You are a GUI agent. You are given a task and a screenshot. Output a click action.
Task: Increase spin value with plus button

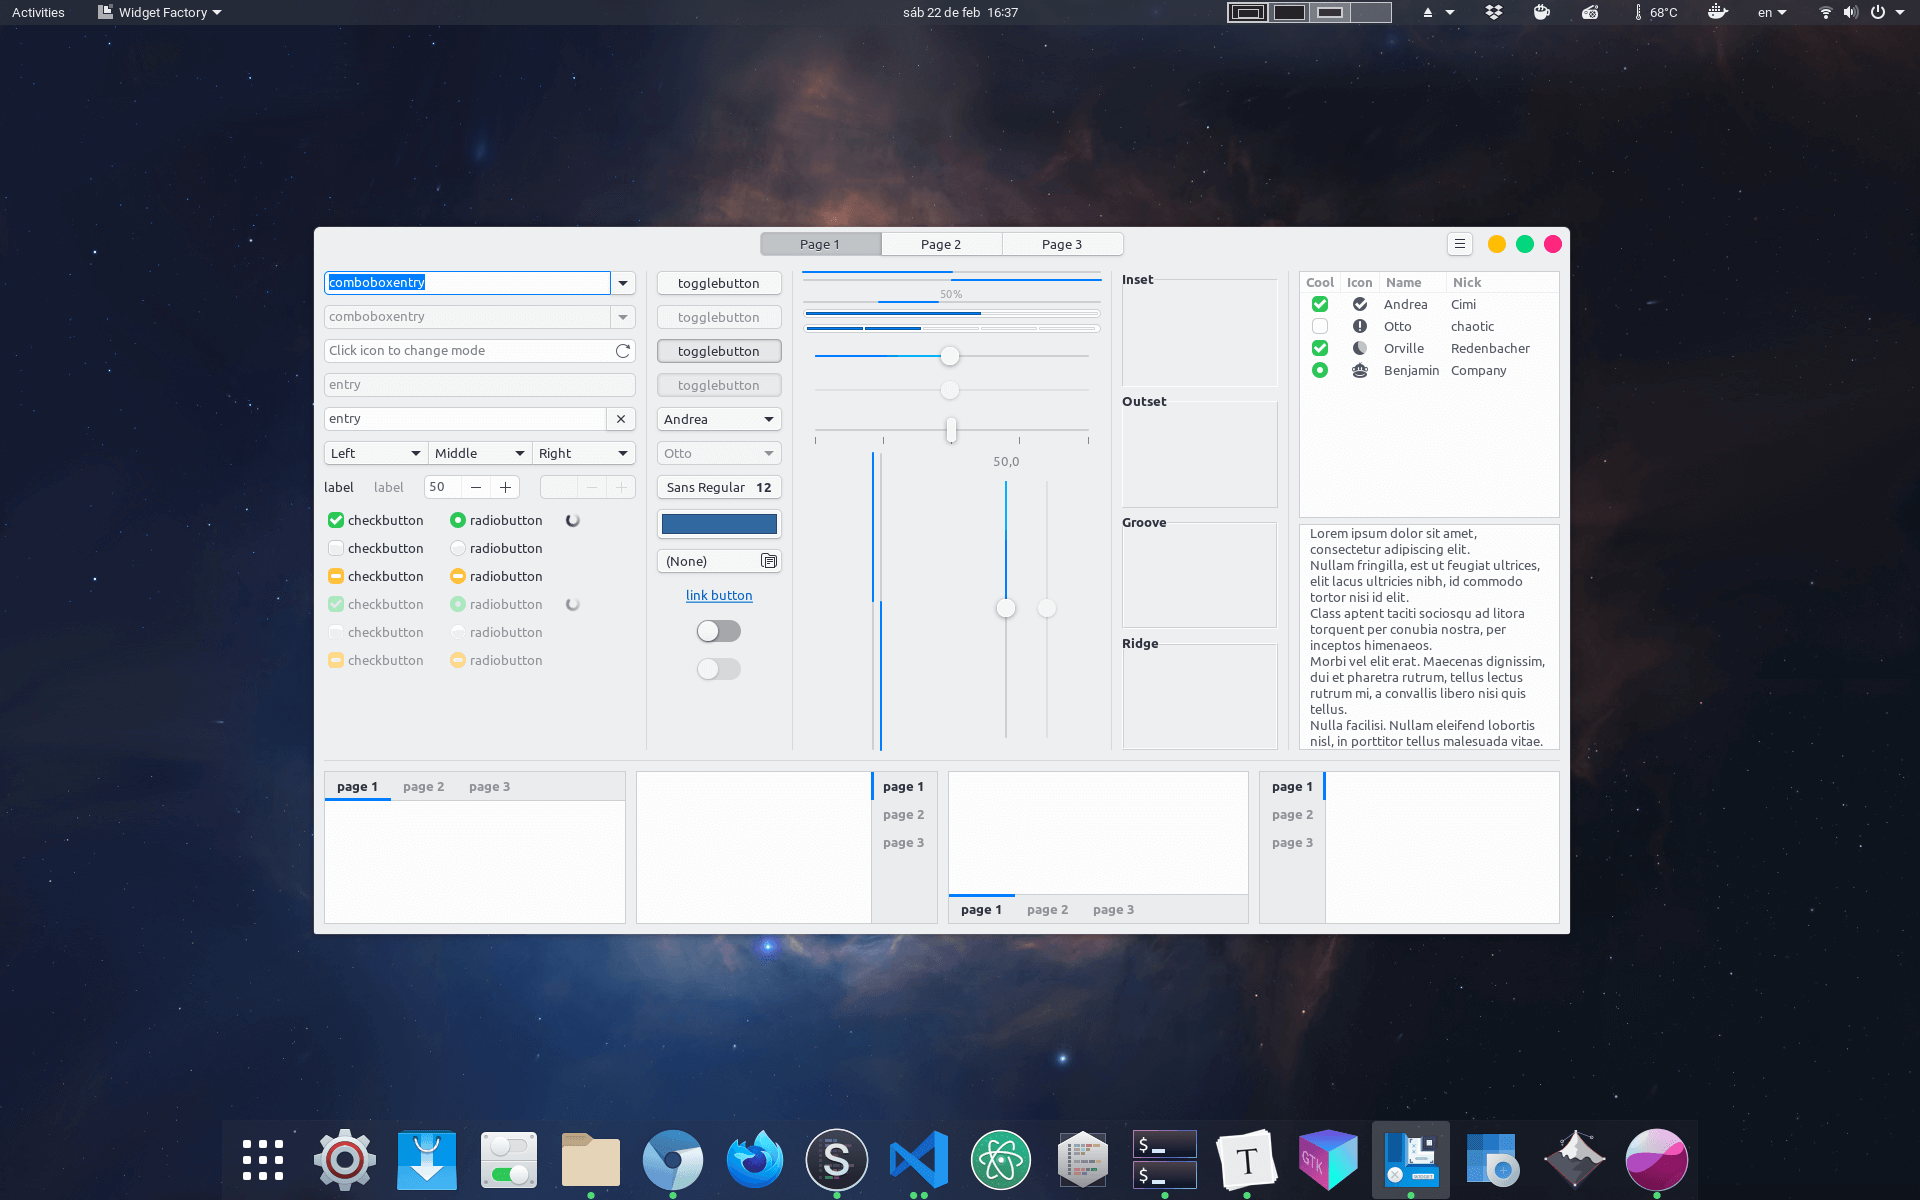[506, 487]
